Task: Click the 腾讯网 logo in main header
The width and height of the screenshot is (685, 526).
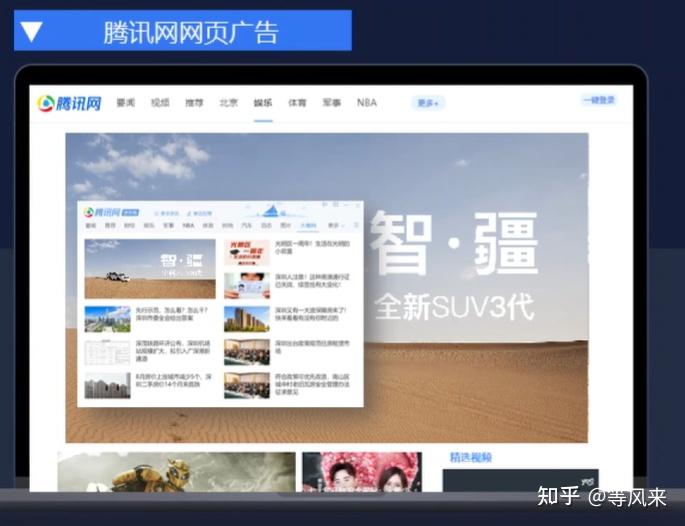Action: pos(69,104)
